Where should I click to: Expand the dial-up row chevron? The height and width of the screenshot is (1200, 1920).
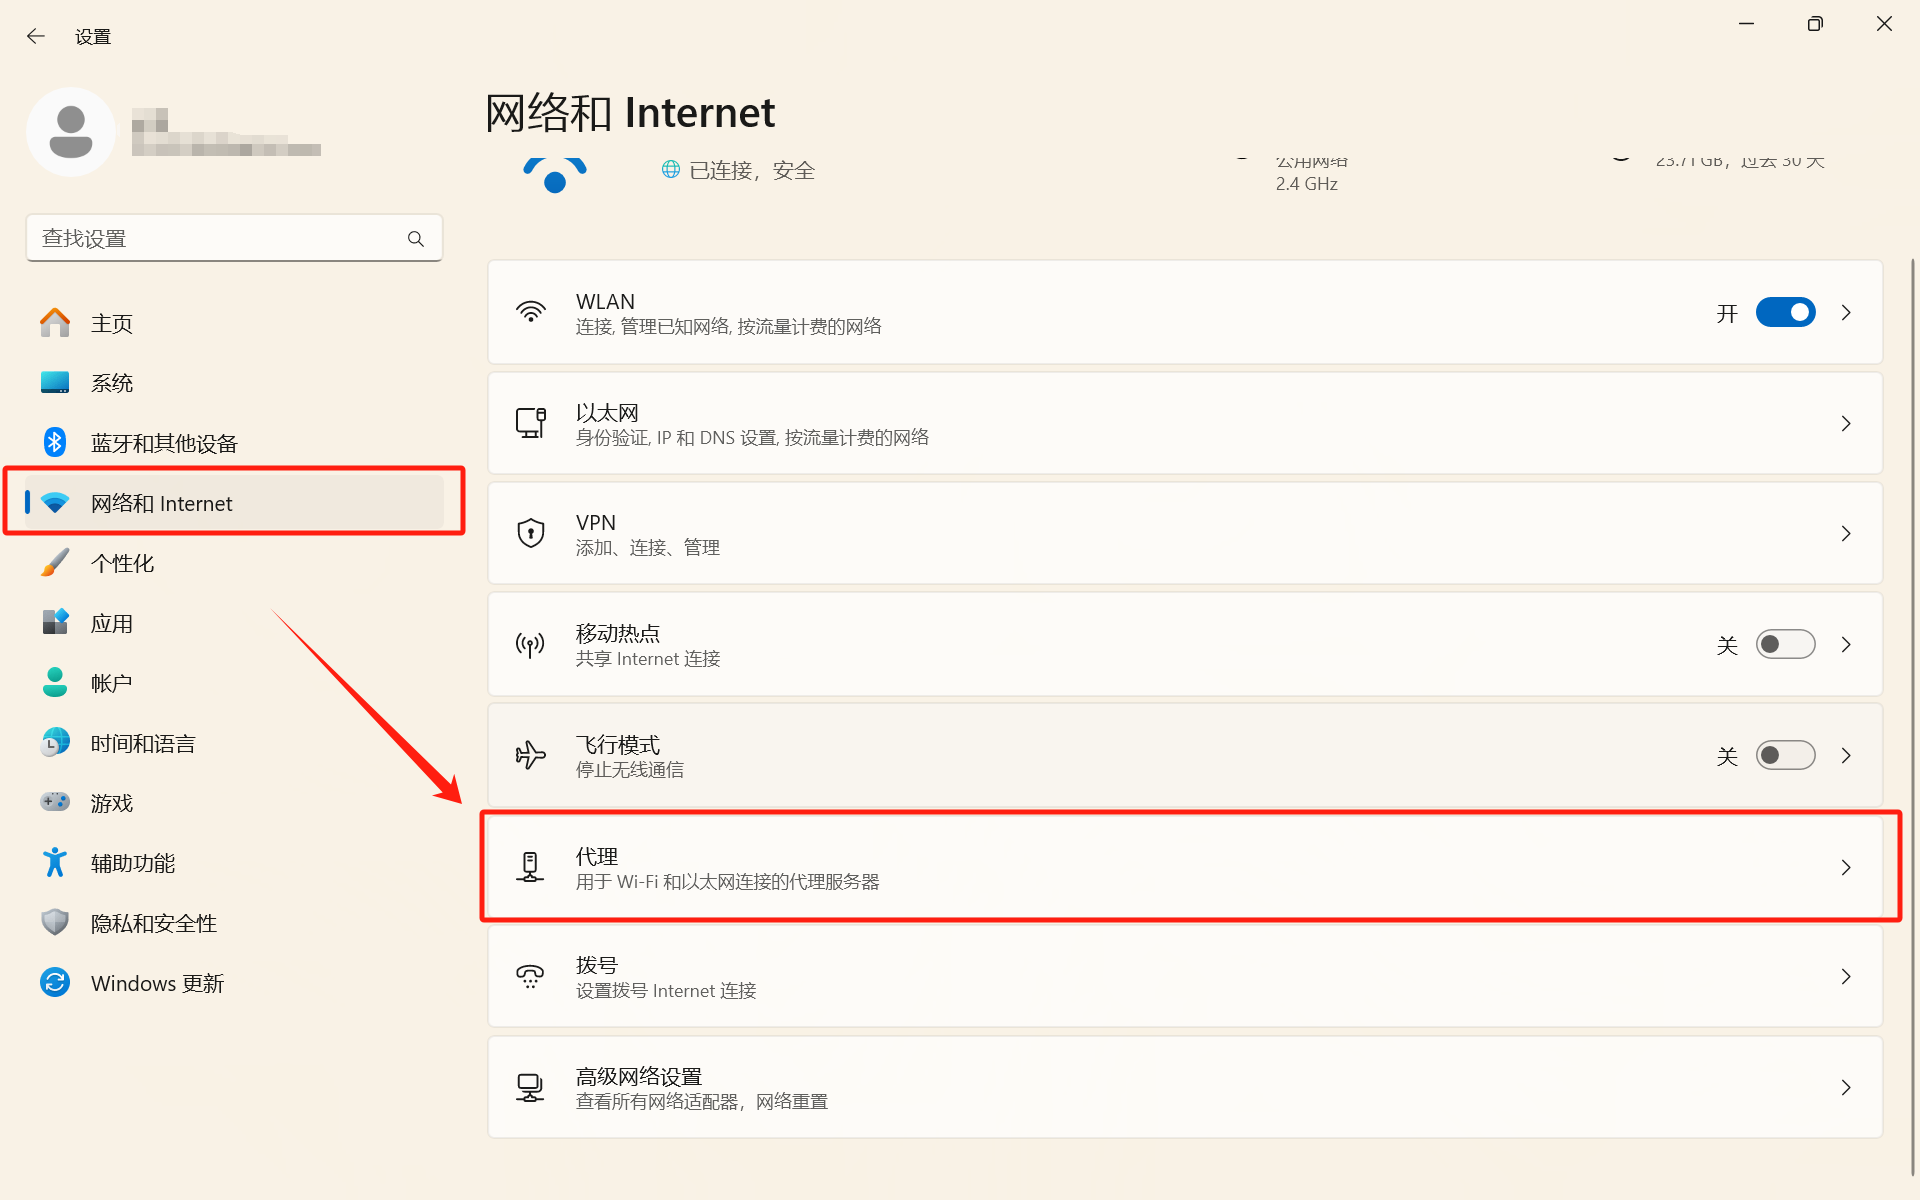pyautogui.click(x=1846, y=976)
